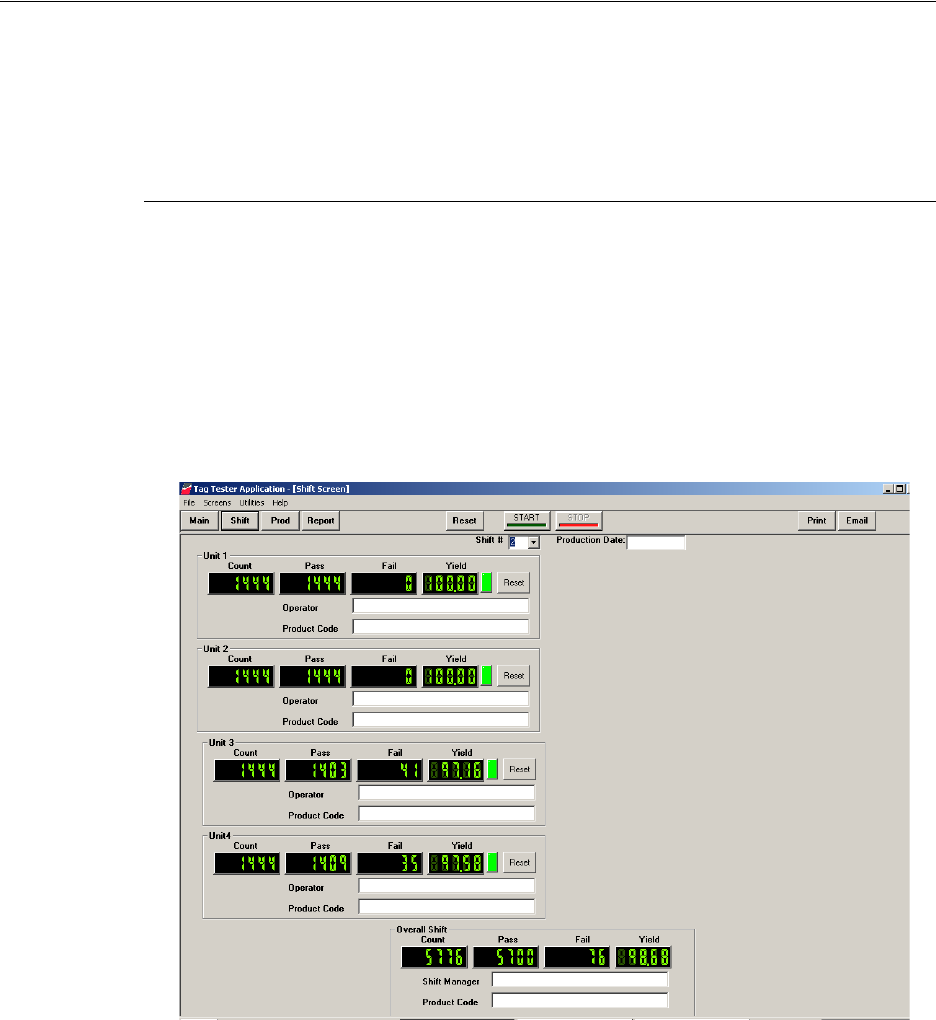Click the Unit 1 Fail display
This screenshot has height=1020, width=936.
(384, 584)
